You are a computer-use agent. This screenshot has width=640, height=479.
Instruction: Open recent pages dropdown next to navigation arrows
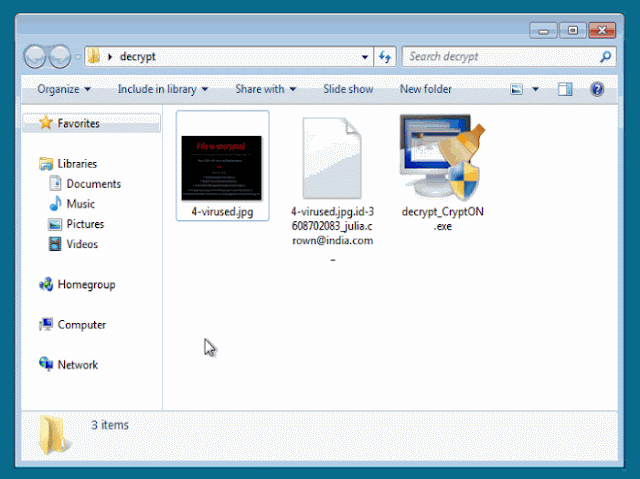click(78, 57)
